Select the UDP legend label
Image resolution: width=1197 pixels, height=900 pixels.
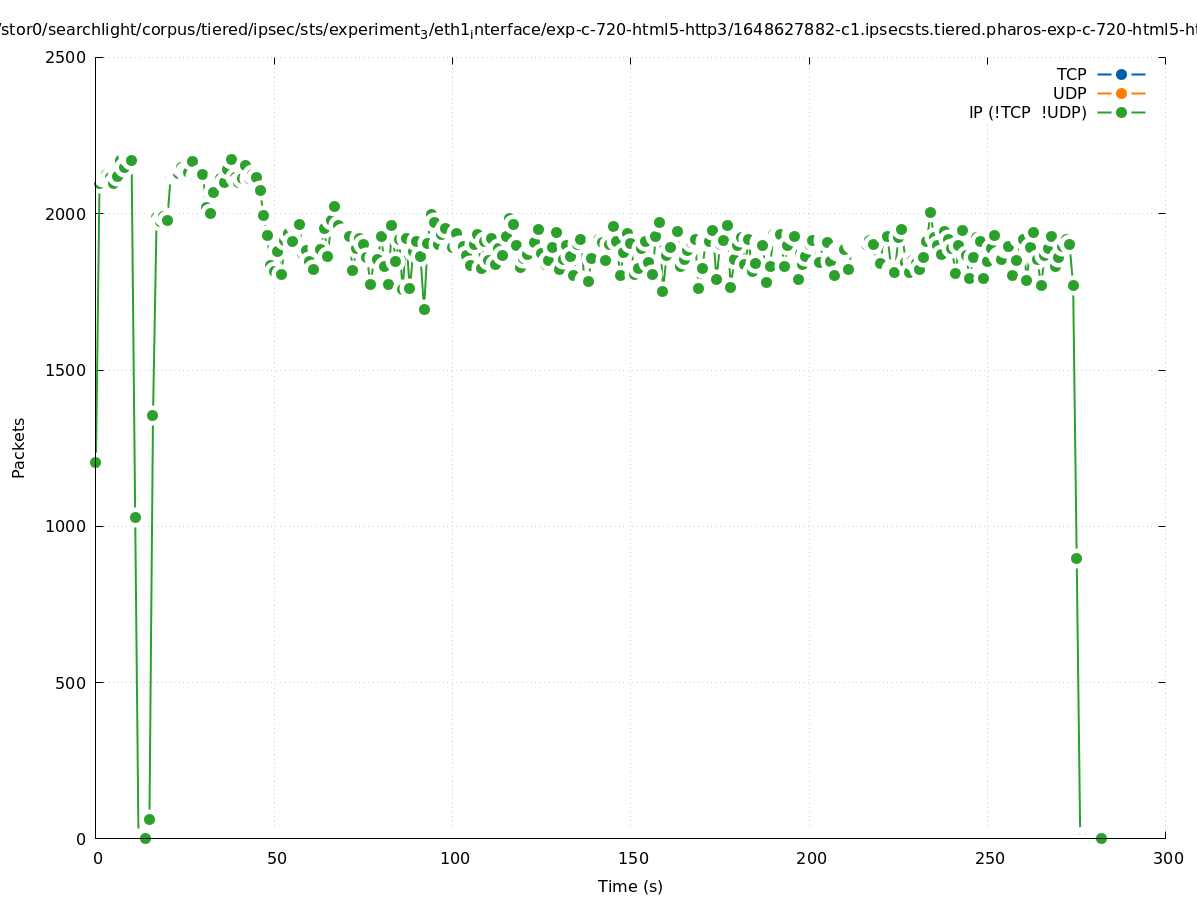coord(1069,93)
